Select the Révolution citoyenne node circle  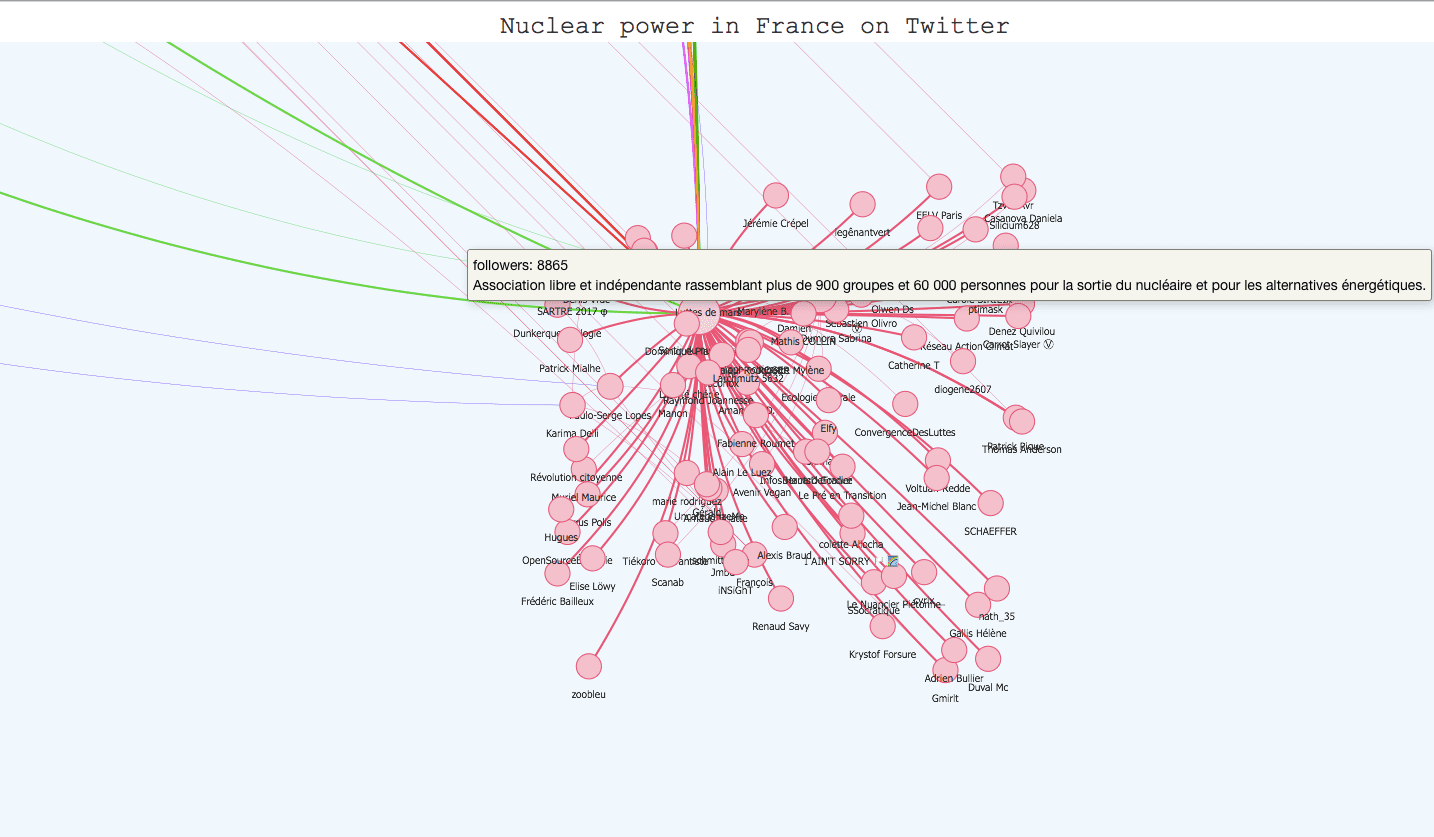[x=576, y=449]
